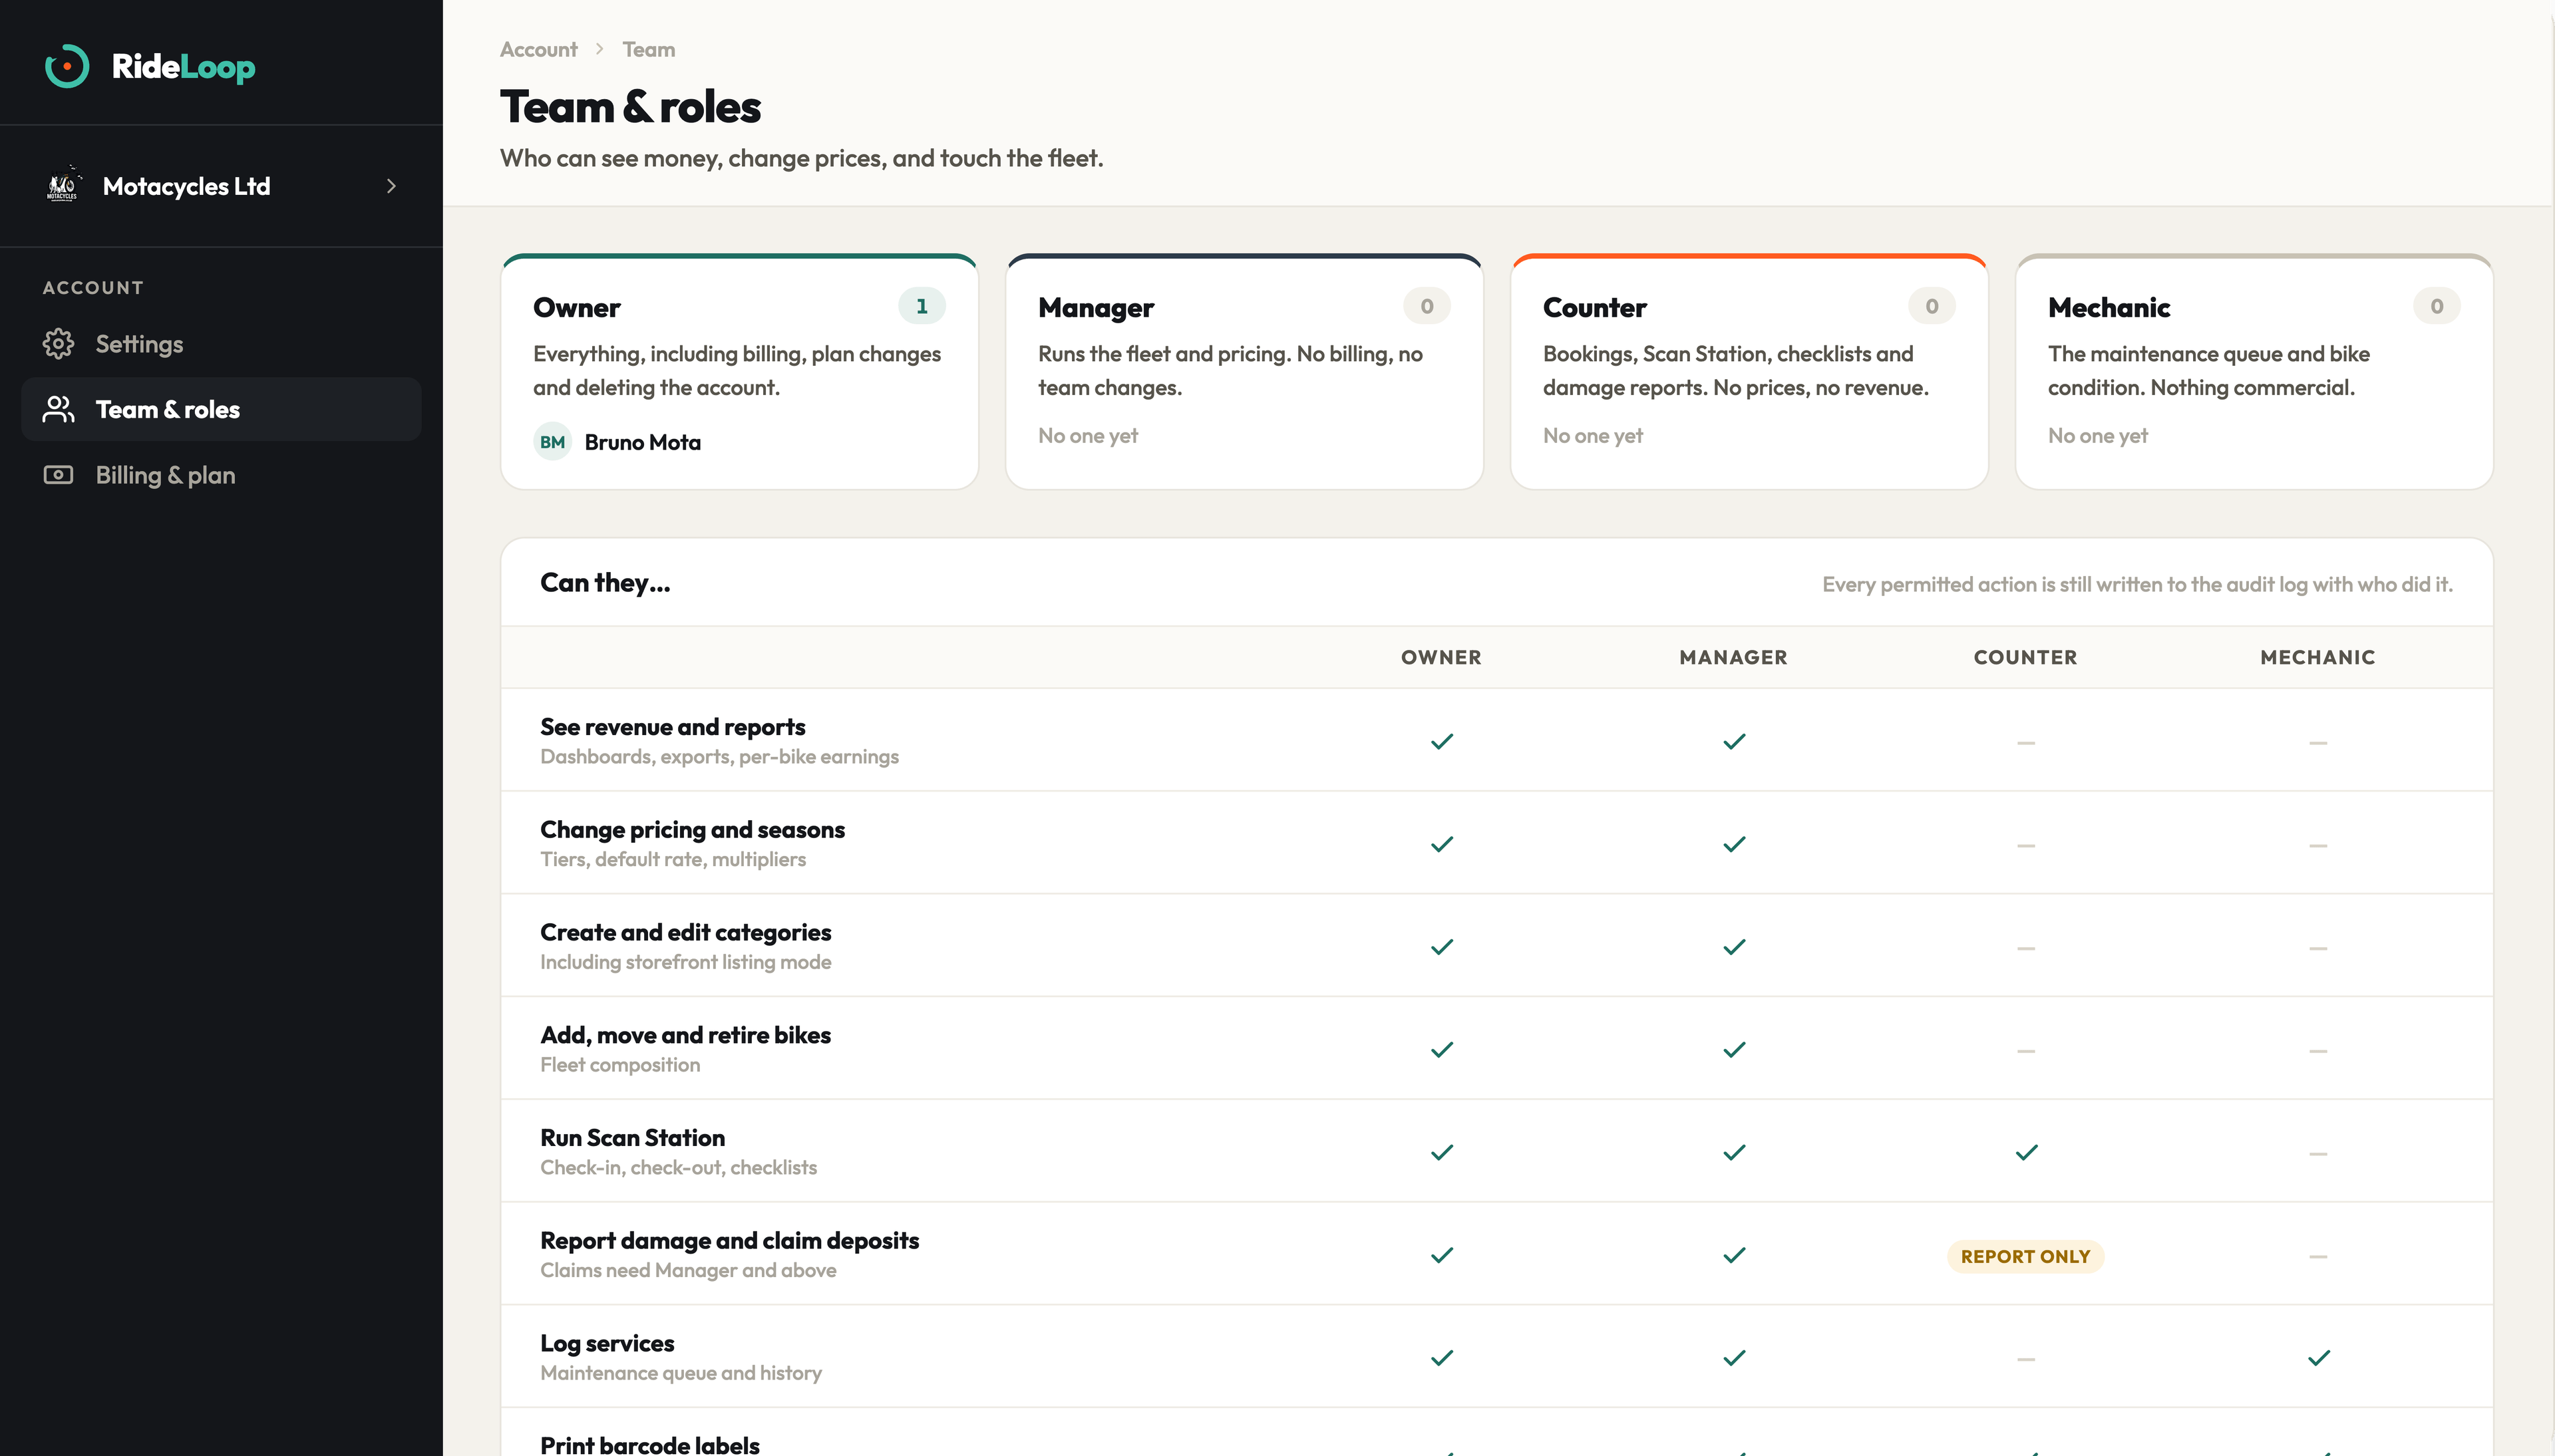Click the Team breadcrumb item
The width and height of the screenshot is (2555, 1456).
pyautogui.click(x=648, y=49)
